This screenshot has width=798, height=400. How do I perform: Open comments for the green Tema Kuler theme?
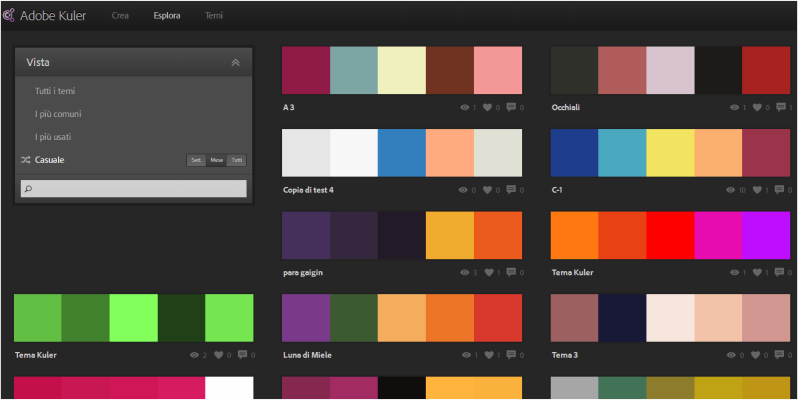243,354
